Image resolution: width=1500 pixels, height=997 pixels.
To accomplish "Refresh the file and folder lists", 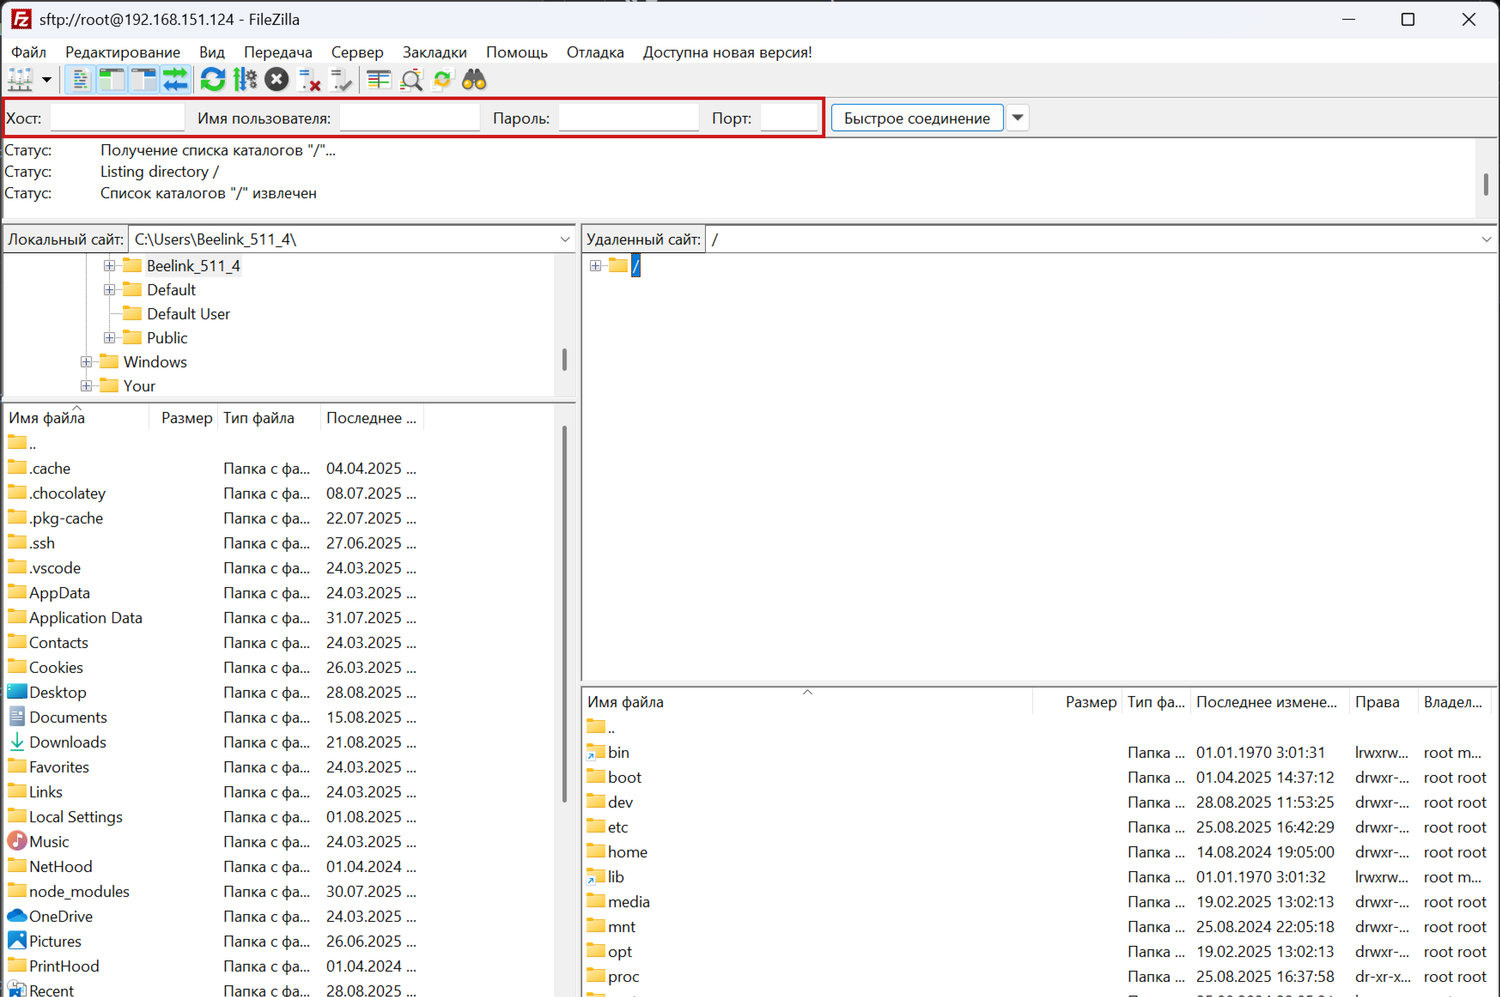I will tap(212, 80).
